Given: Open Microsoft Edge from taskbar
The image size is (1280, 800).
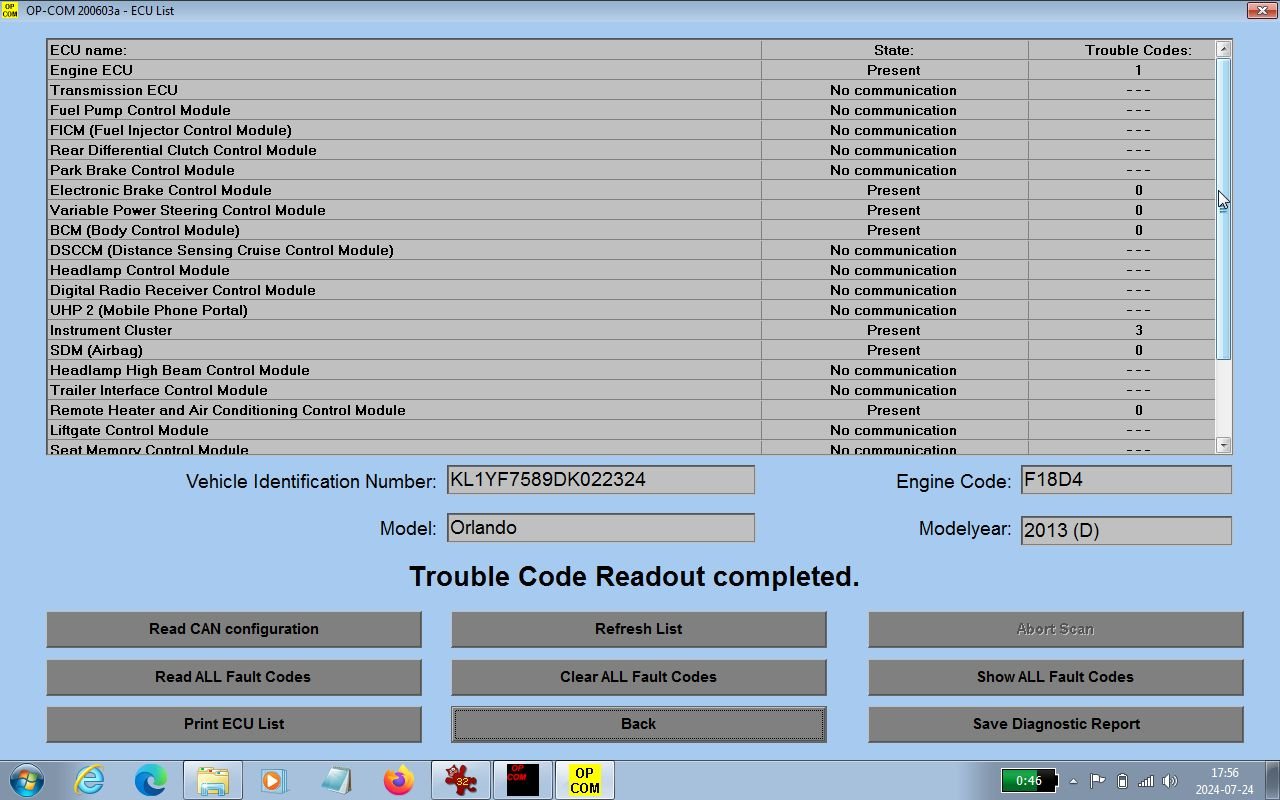Looking at the screenshot, I should point(151,780).
